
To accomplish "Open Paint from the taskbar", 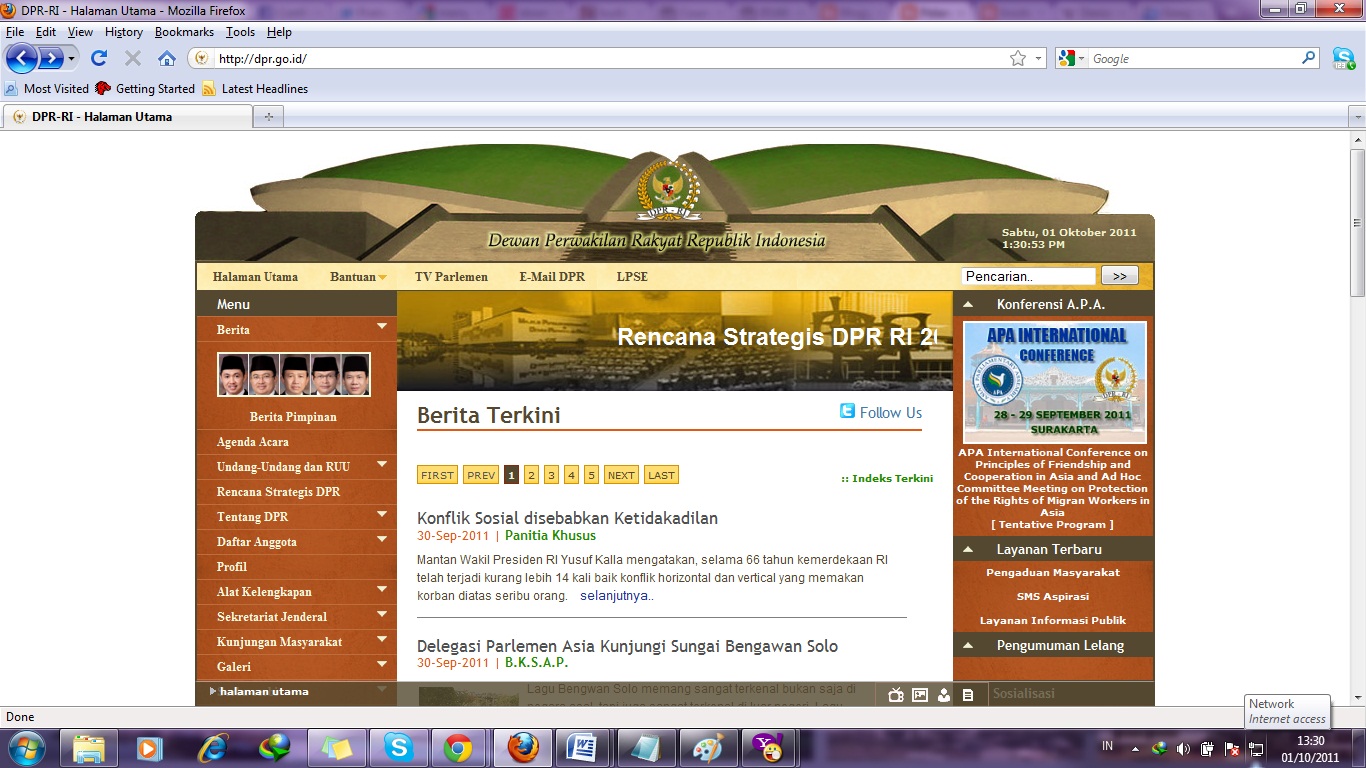I will click(x=707, y=747).
